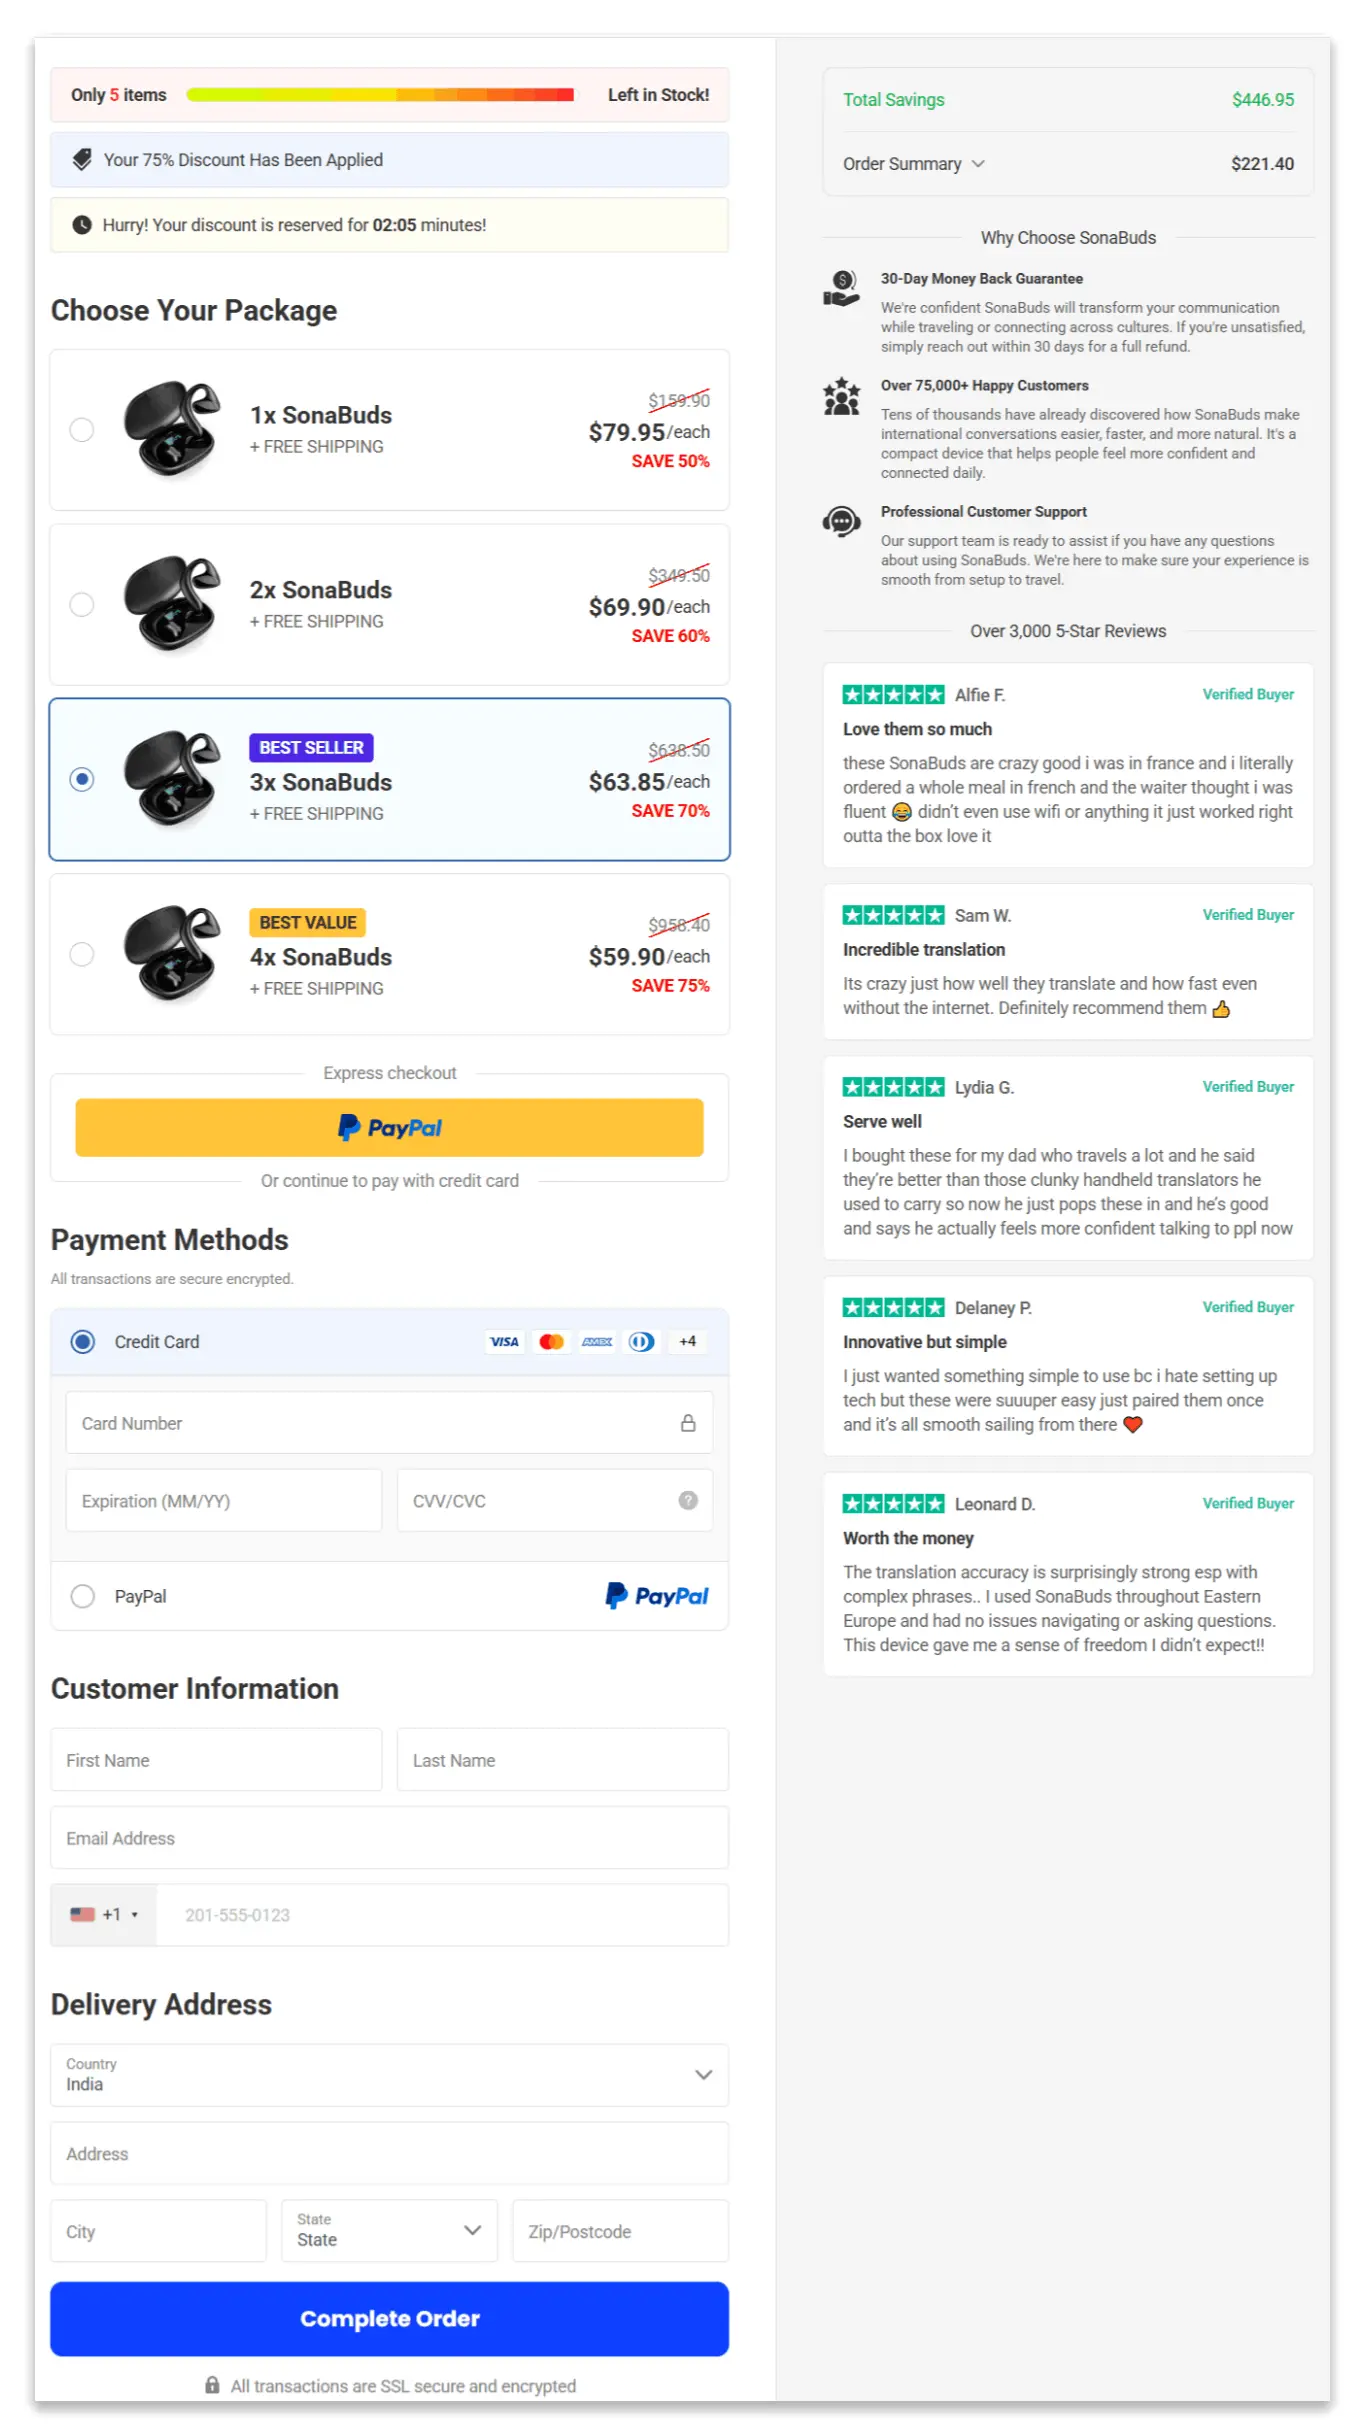Image resolution: width=1365 pixels, height=2436 pixels.
Task: Click the 30-Day Money Back Guarantee icon
Action: pos(842,288)
